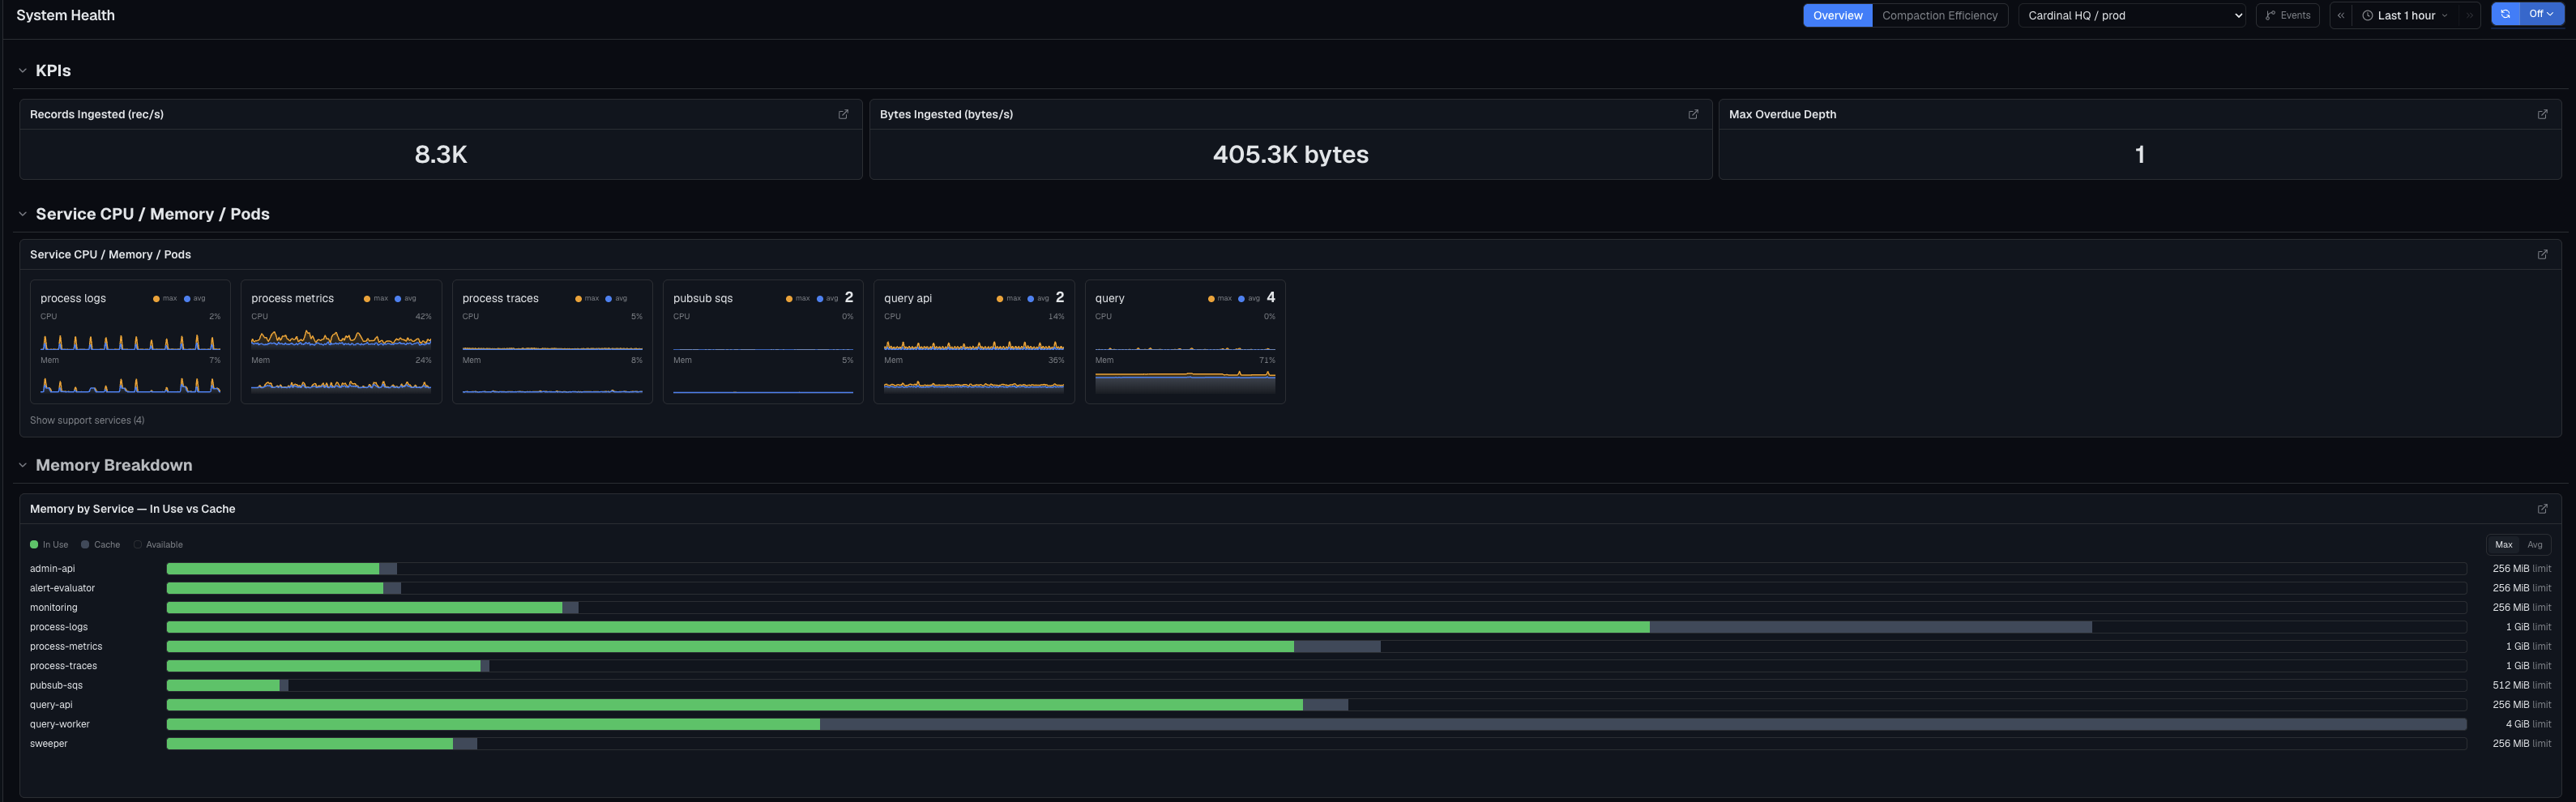Click the Events button
The width and height of the screenshot is (2576, 802).
click(x=2287, y=15)
